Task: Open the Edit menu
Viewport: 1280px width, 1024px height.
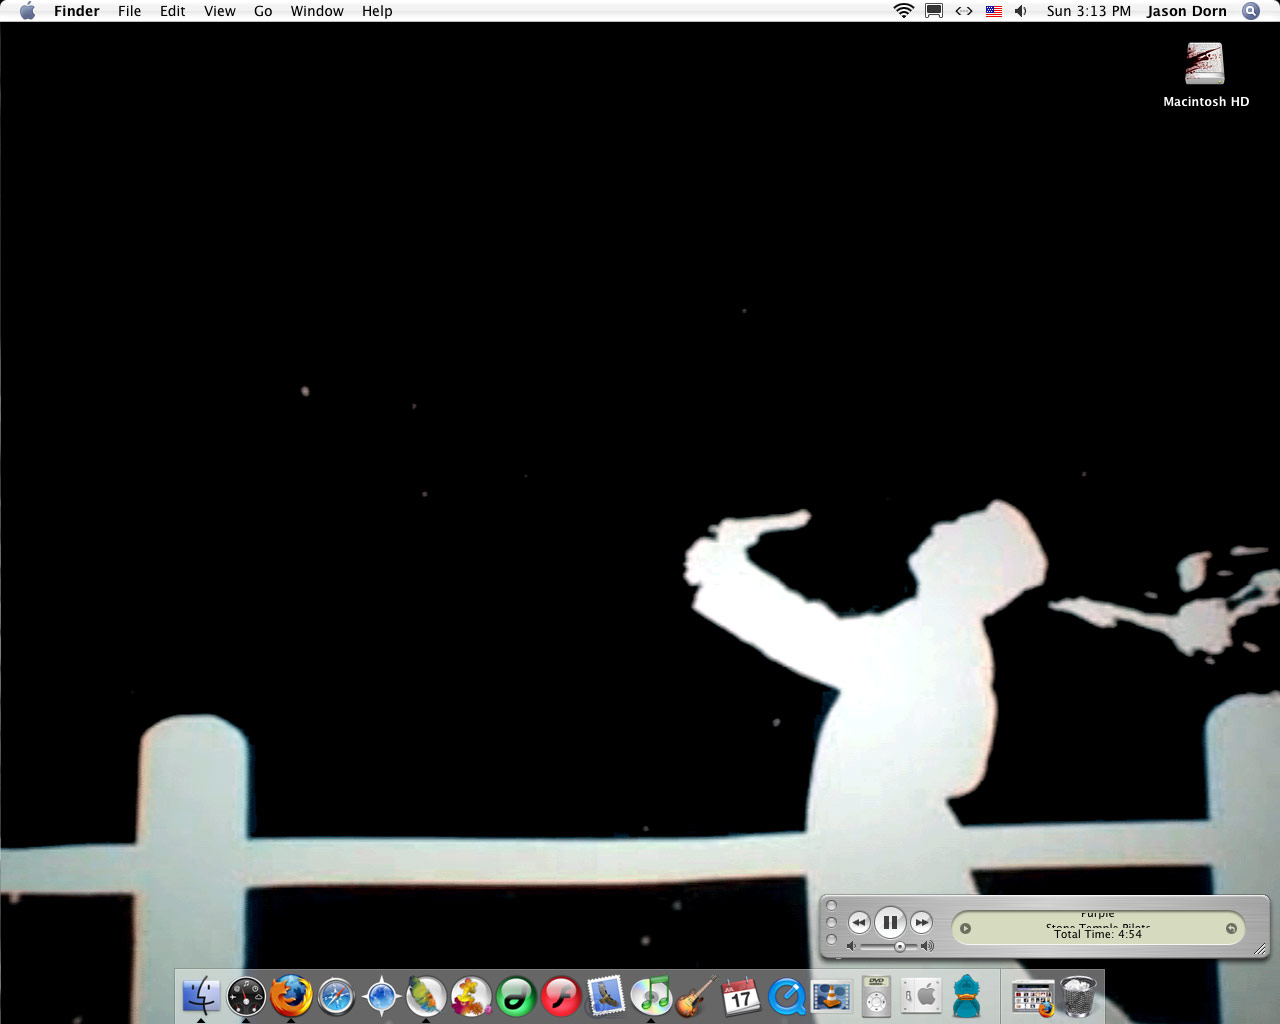Action: (173, 11)
